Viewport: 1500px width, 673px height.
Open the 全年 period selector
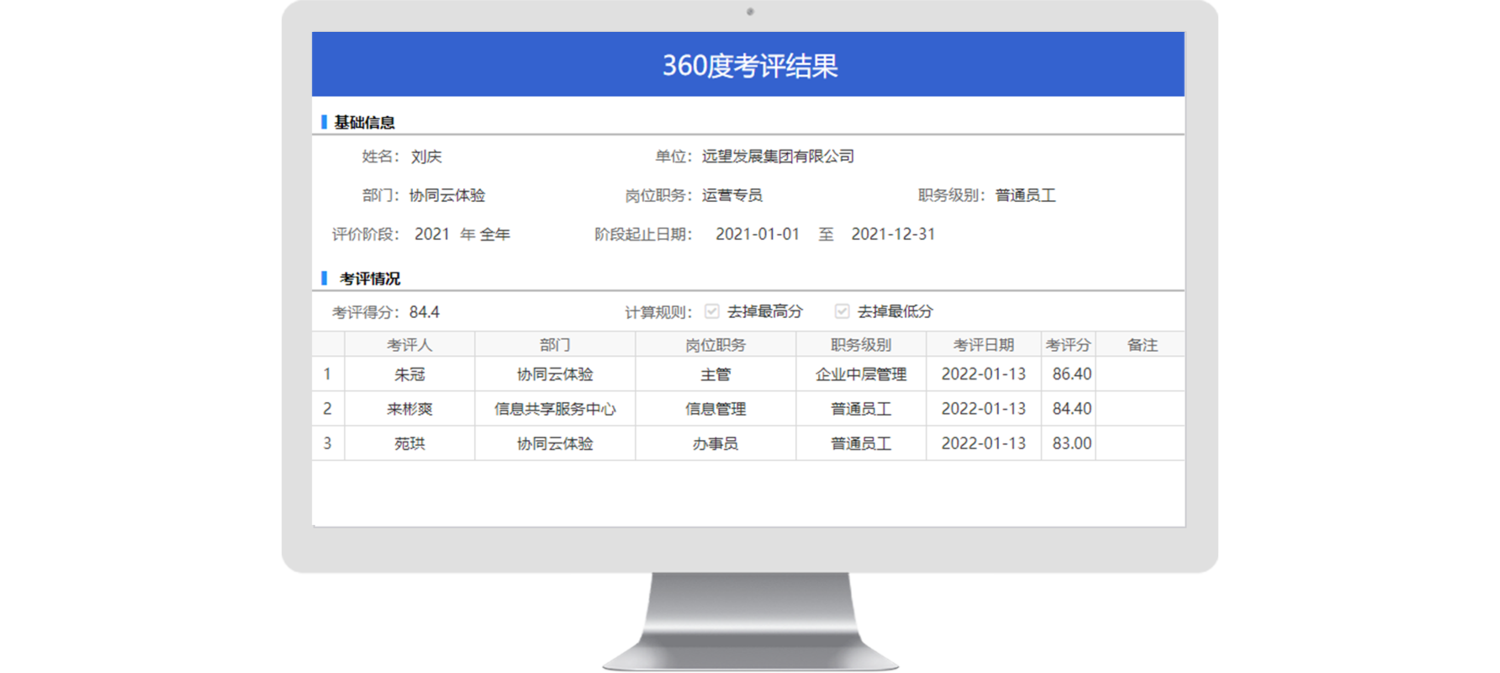click(495, 234)
